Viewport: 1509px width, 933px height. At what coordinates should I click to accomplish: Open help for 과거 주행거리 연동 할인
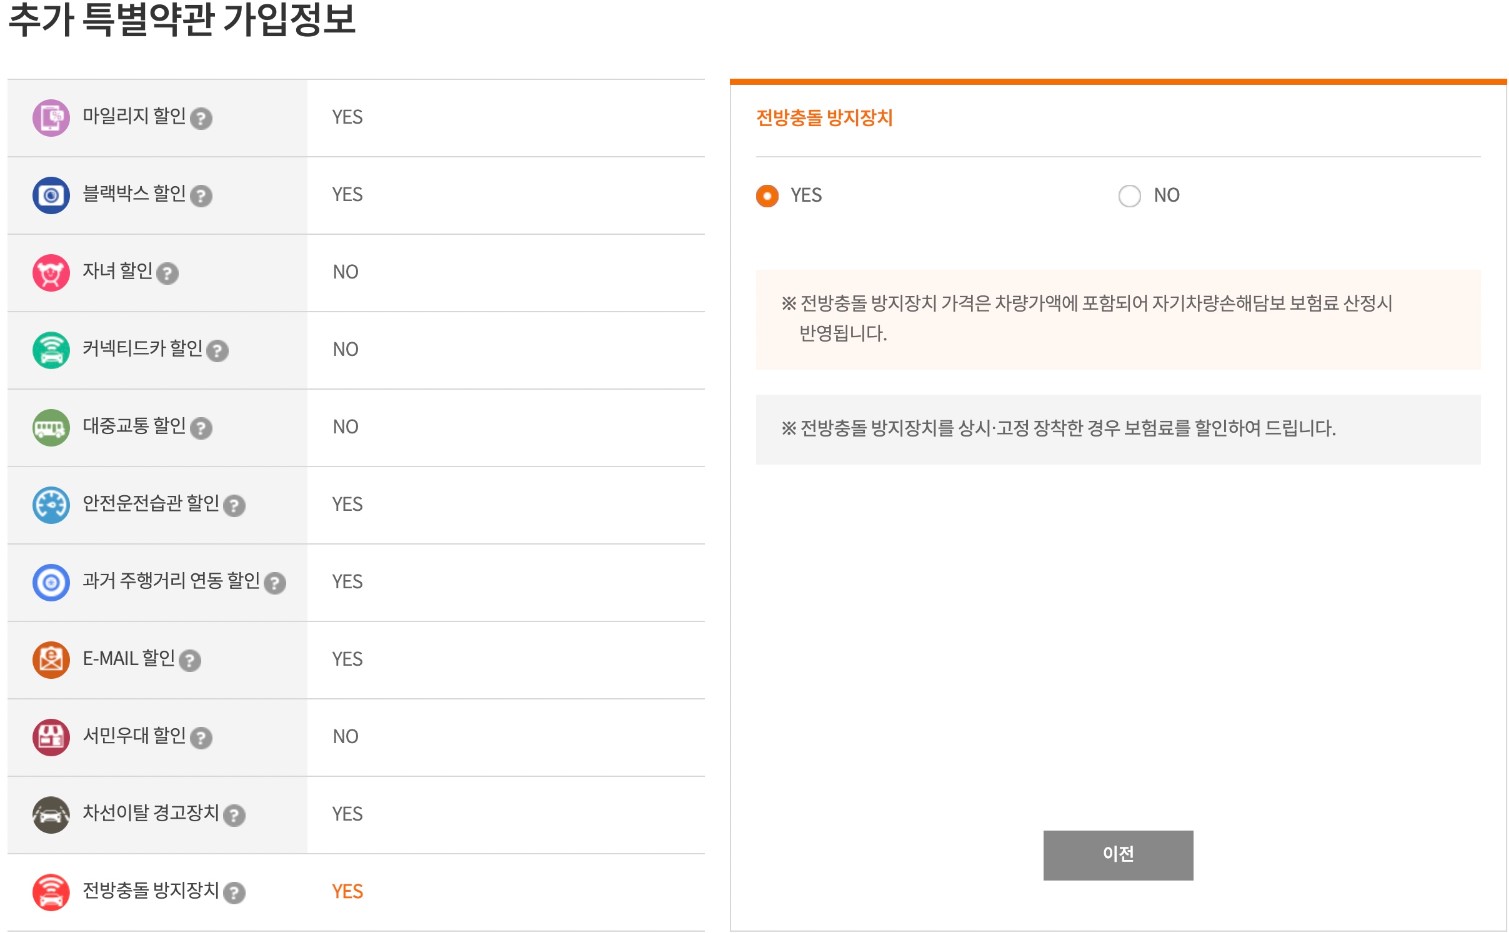(275, 583)
